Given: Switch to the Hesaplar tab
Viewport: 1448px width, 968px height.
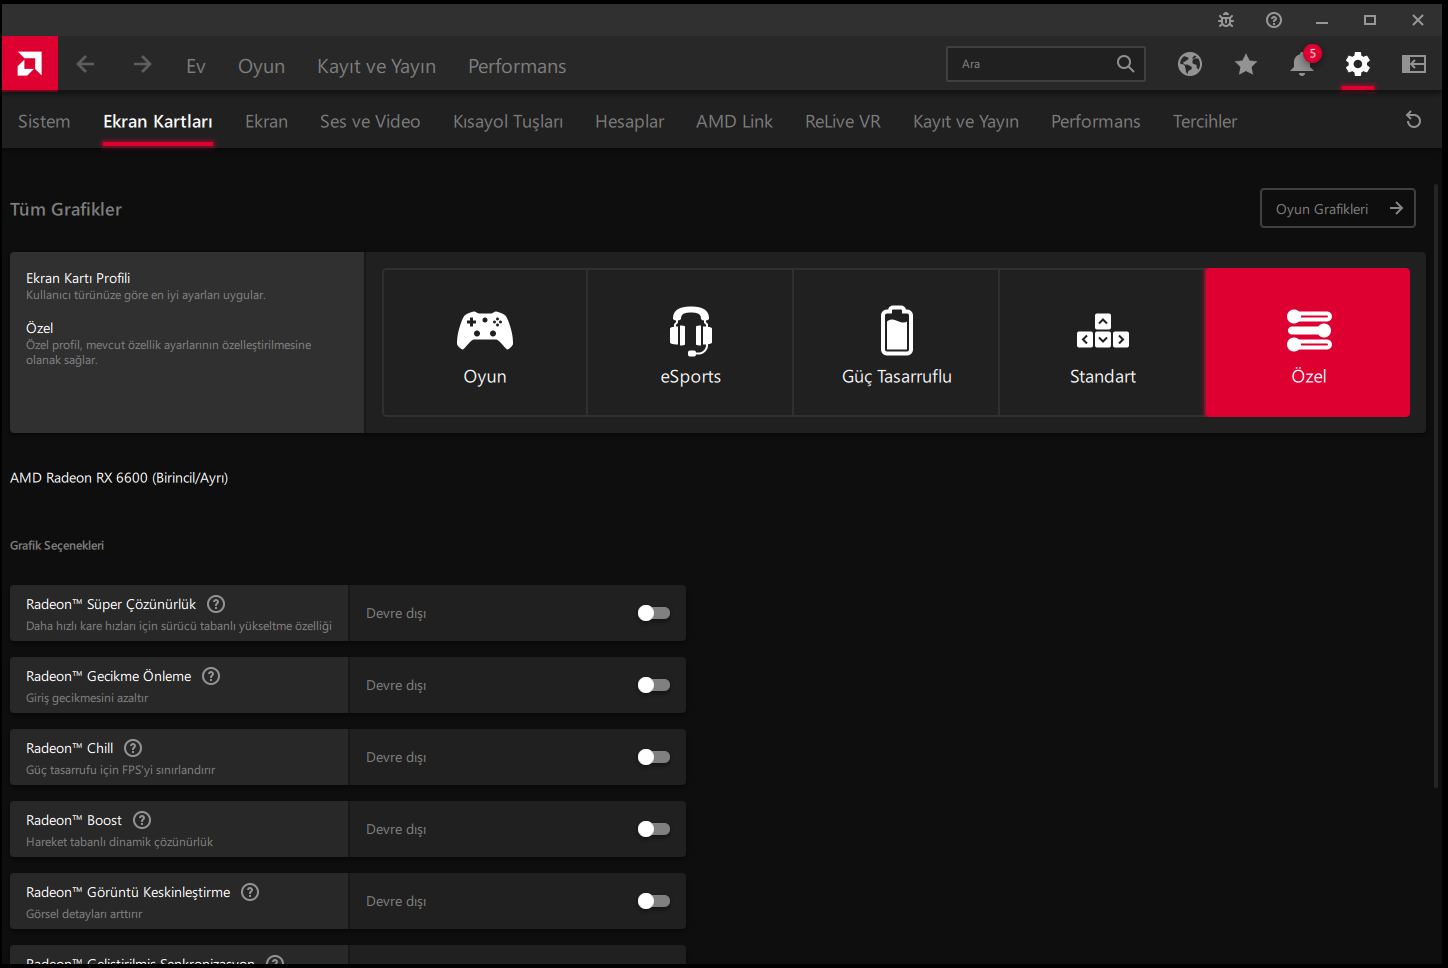Looking at the screenshot, I should pyautogui.click(x=629, y=121).
